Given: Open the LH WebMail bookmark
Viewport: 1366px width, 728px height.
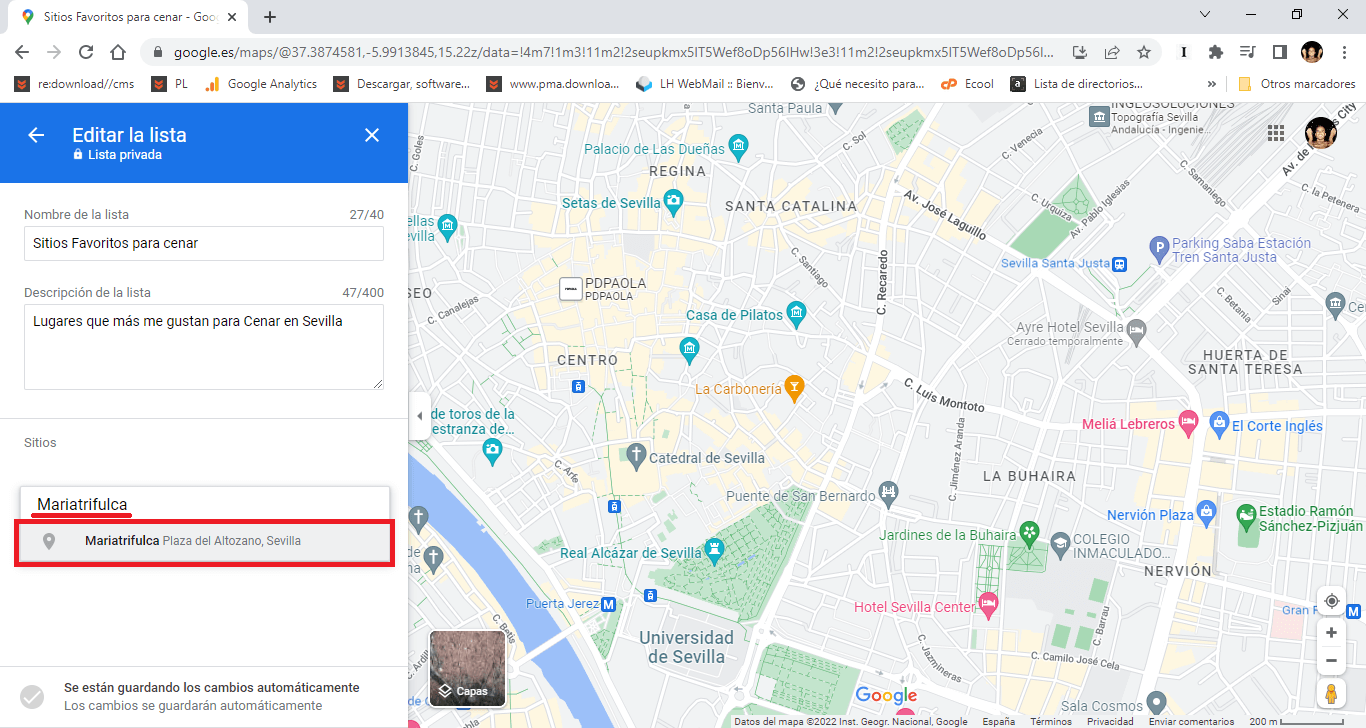Looking at the screenshot, I should tap(704, 84).
